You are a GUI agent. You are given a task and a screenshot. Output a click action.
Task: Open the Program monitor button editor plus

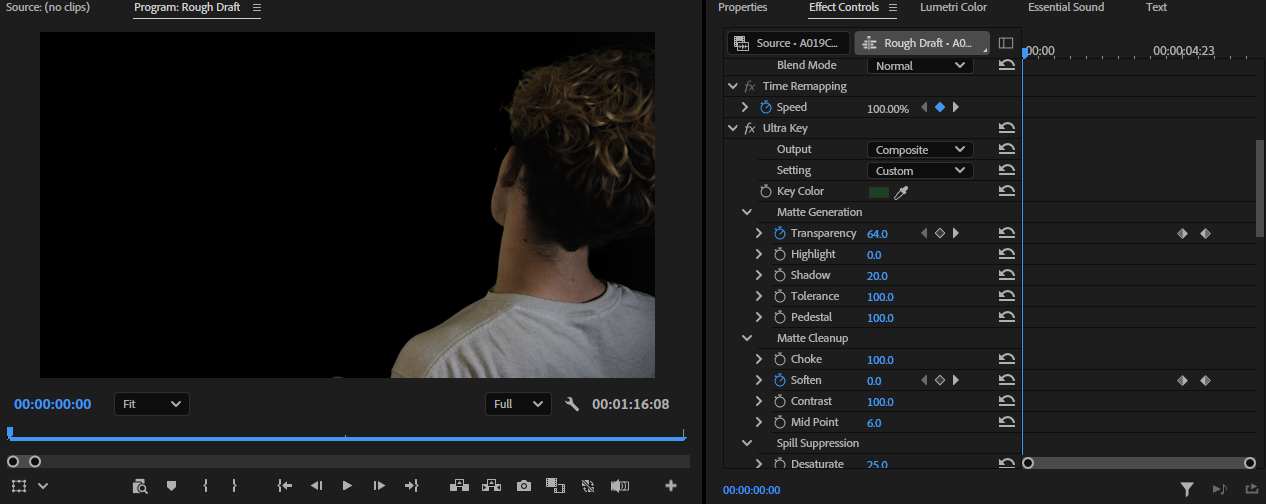coord(671,486)
